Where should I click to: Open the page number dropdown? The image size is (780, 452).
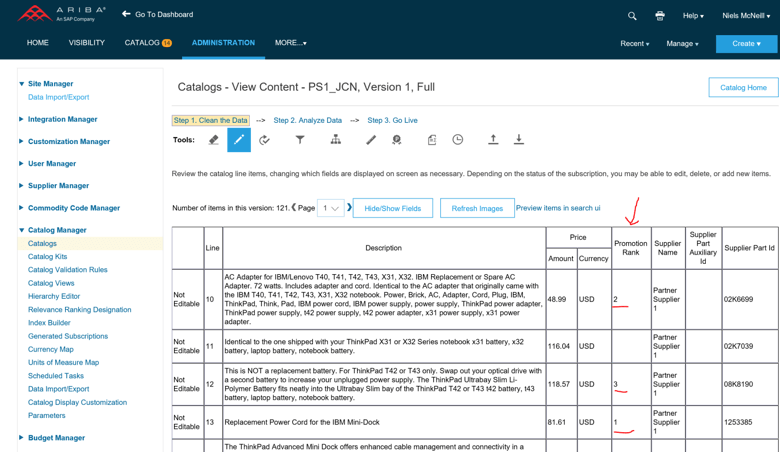point(330,208)
